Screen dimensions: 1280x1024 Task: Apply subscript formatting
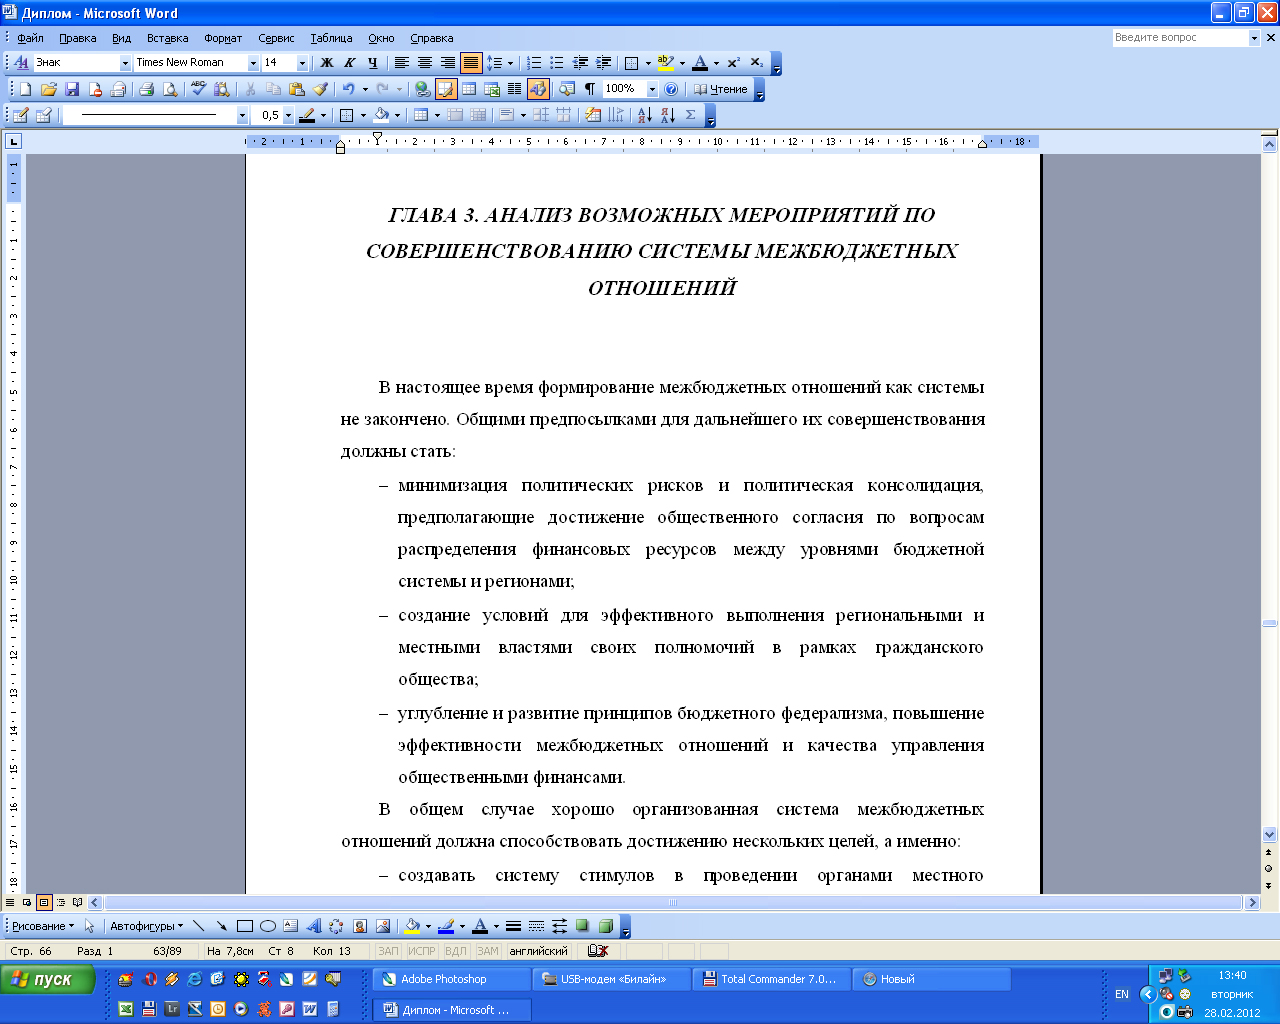click(x=756, y=63)
